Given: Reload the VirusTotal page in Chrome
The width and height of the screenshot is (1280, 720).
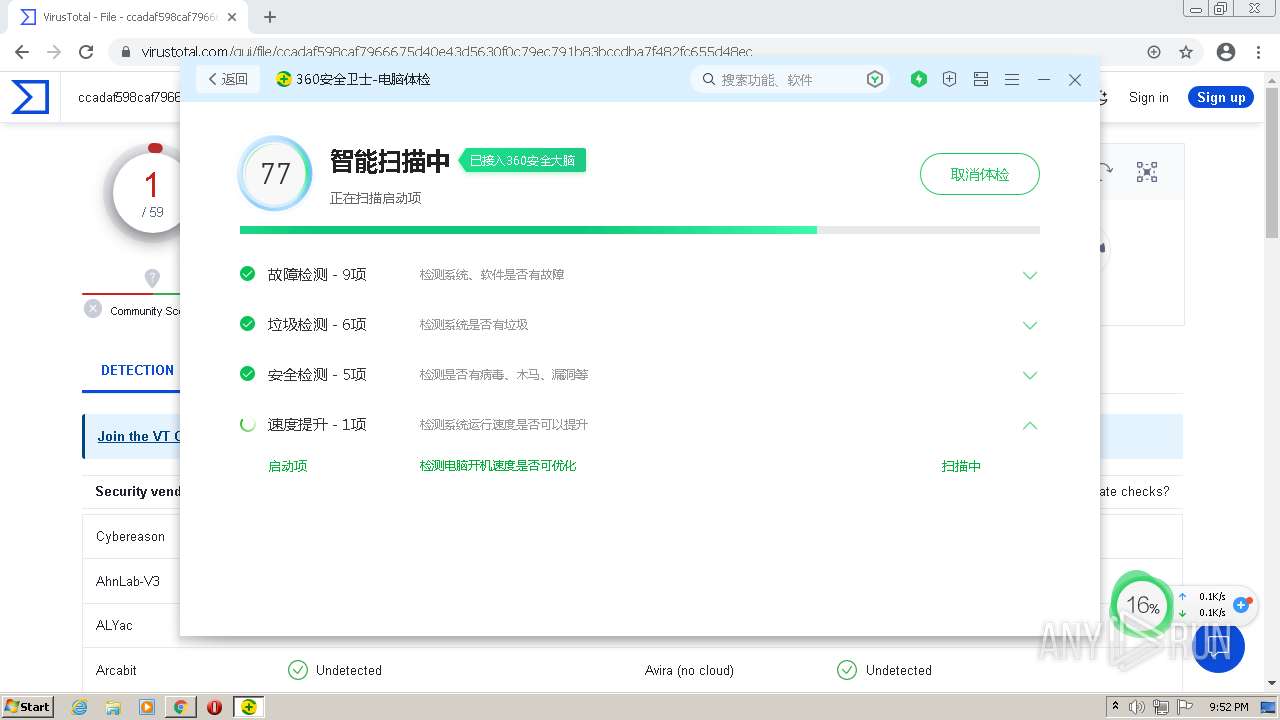Looking at the screenshot, I should point(86,52).
